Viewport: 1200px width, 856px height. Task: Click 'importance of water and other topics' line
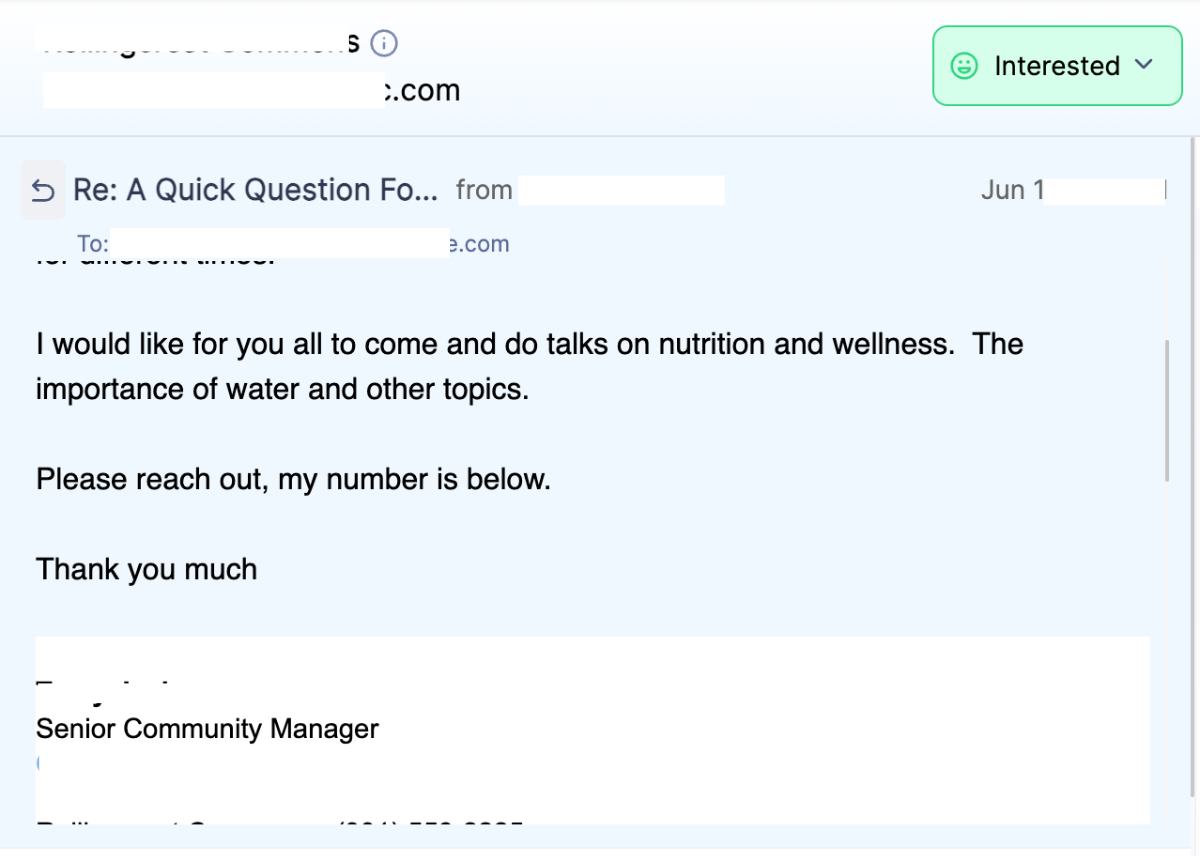(x=282, y=389)
